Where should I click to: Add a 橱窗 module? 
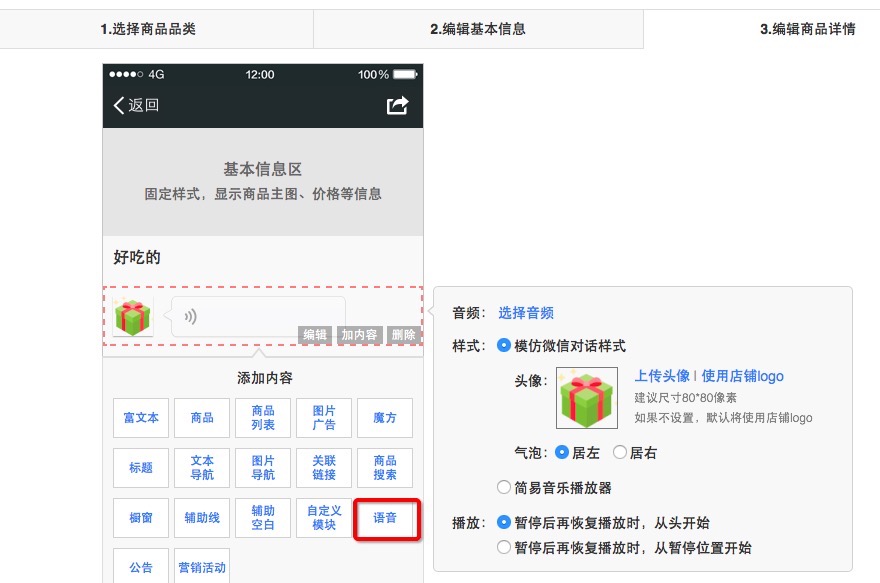(x=141, y=518)
